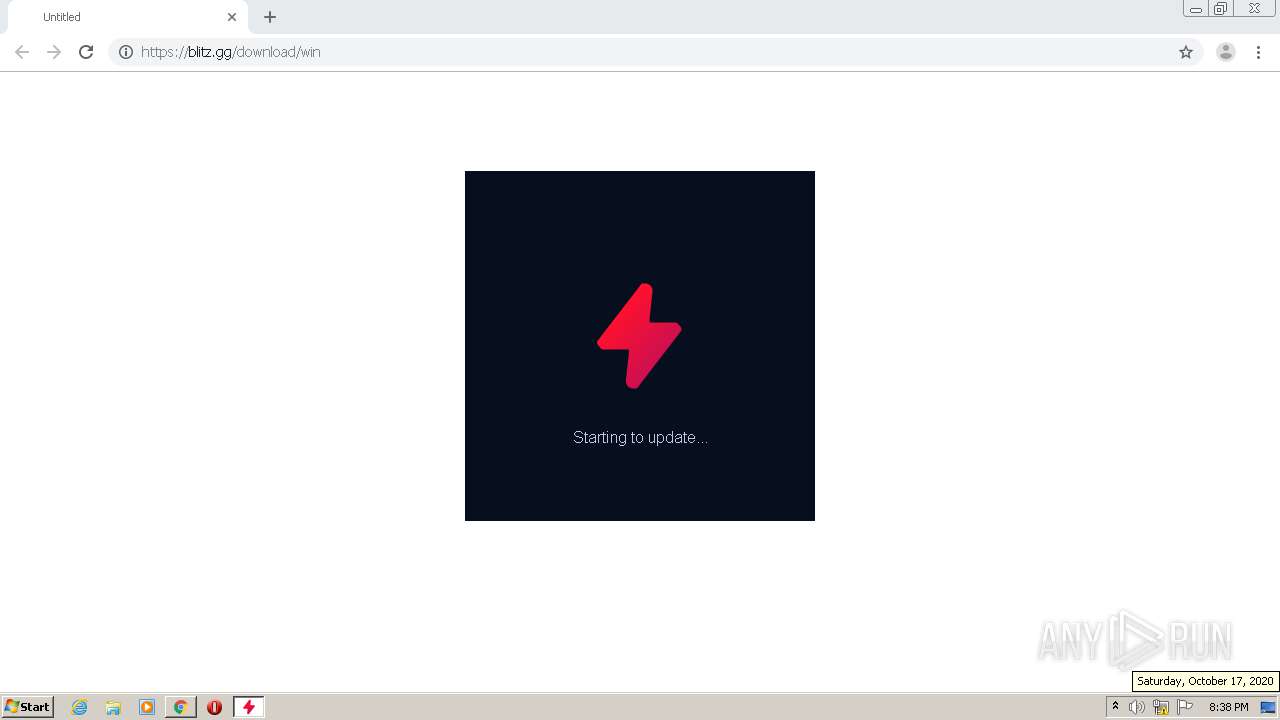Open a new tab with plus button
1280x720 pixels.
click(270, 17)
